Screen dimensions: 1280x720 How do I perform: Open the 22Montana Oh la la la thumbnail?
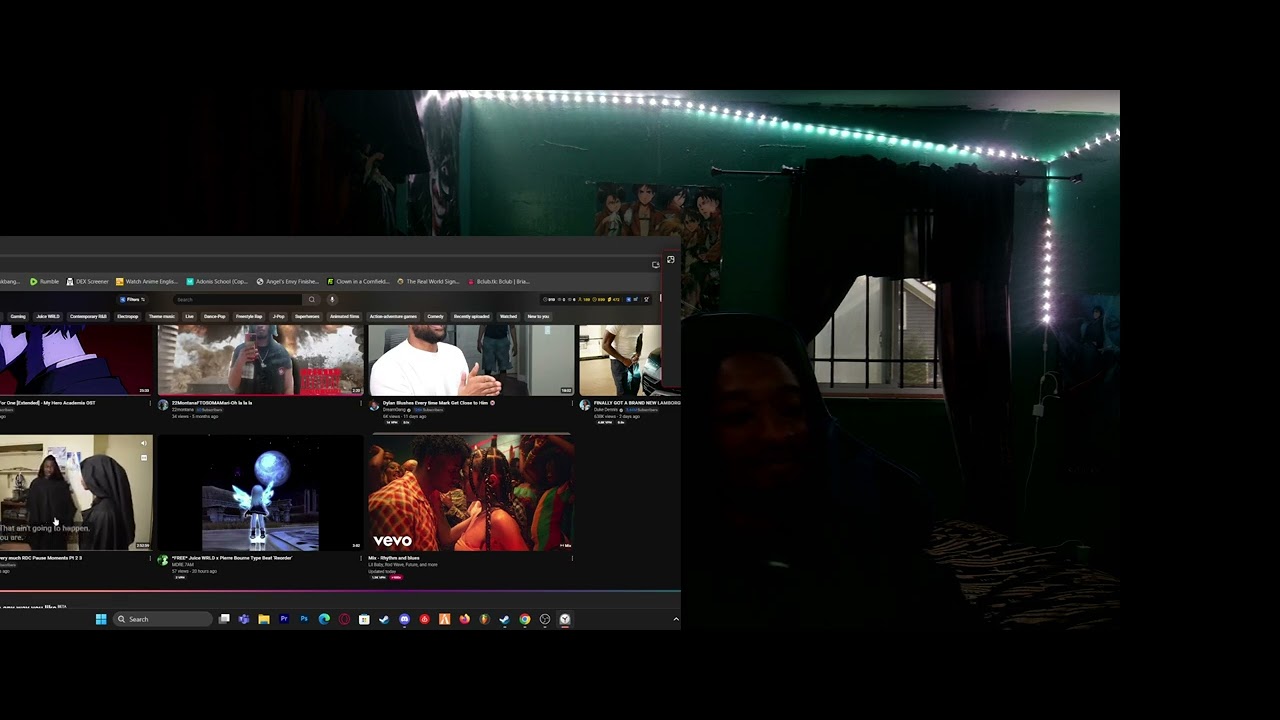click(260, 360)
